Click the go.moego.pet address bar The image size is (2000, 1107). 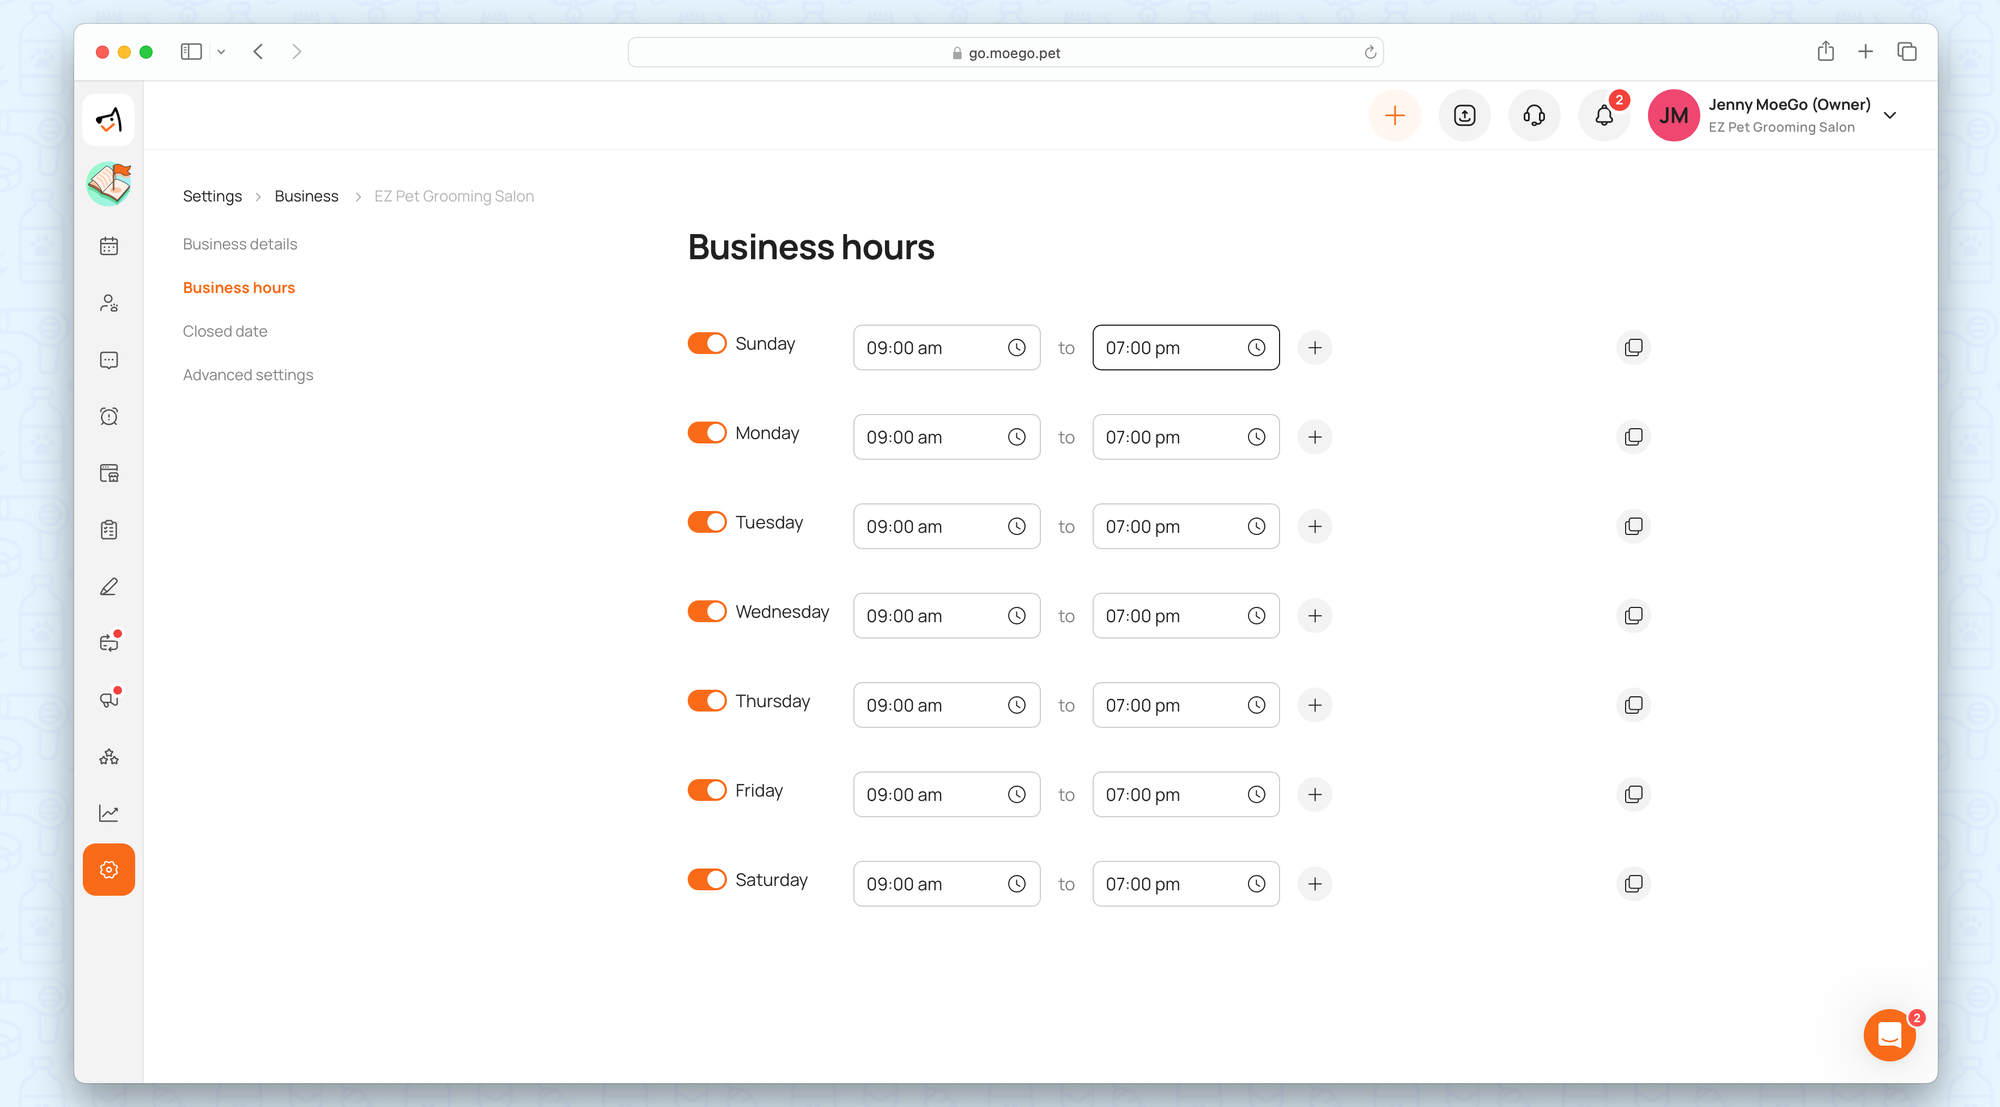1005,53
